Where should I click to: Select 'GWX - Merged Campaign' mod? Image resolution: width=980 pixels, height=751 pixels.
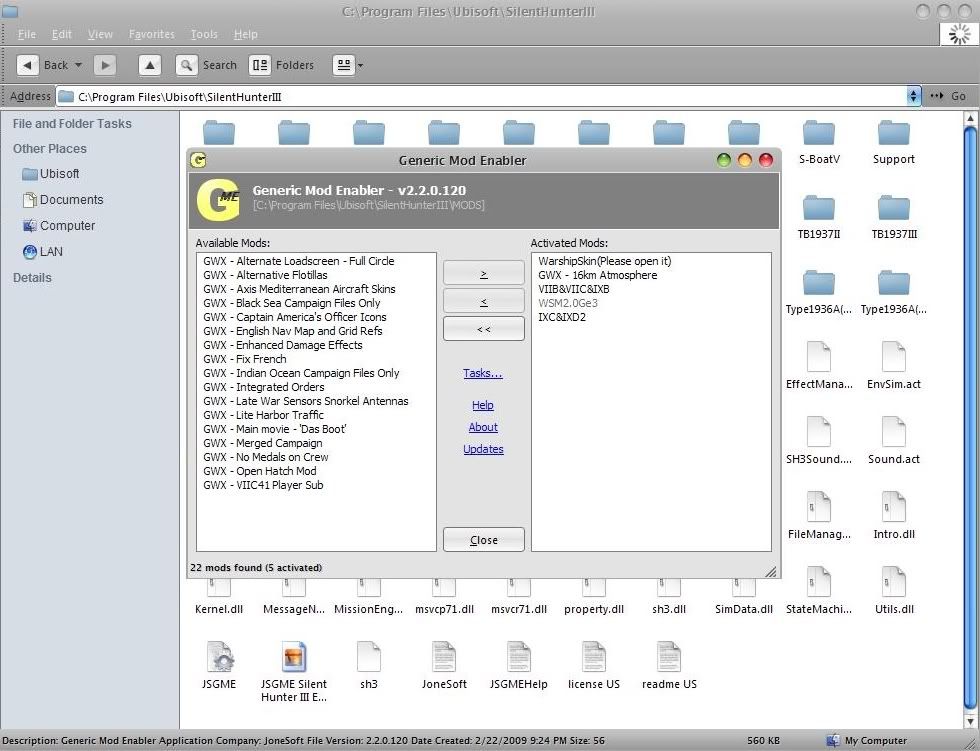(262, 443)
